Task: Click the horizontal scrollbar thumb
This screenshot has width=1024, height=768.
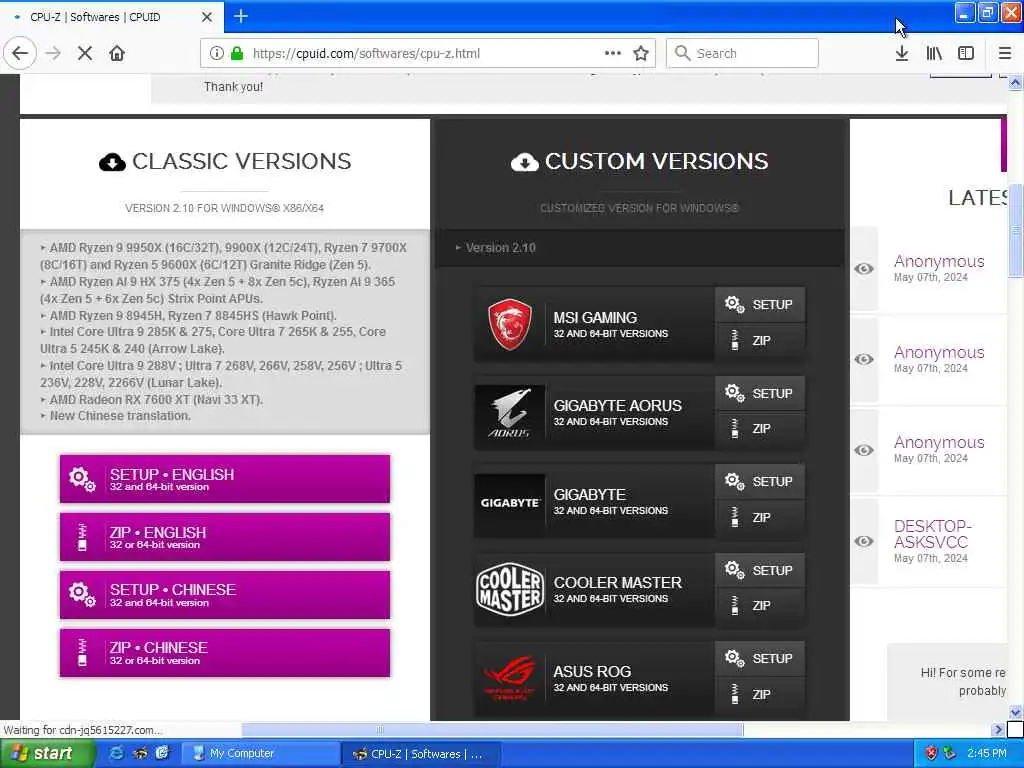Action: 492,729
